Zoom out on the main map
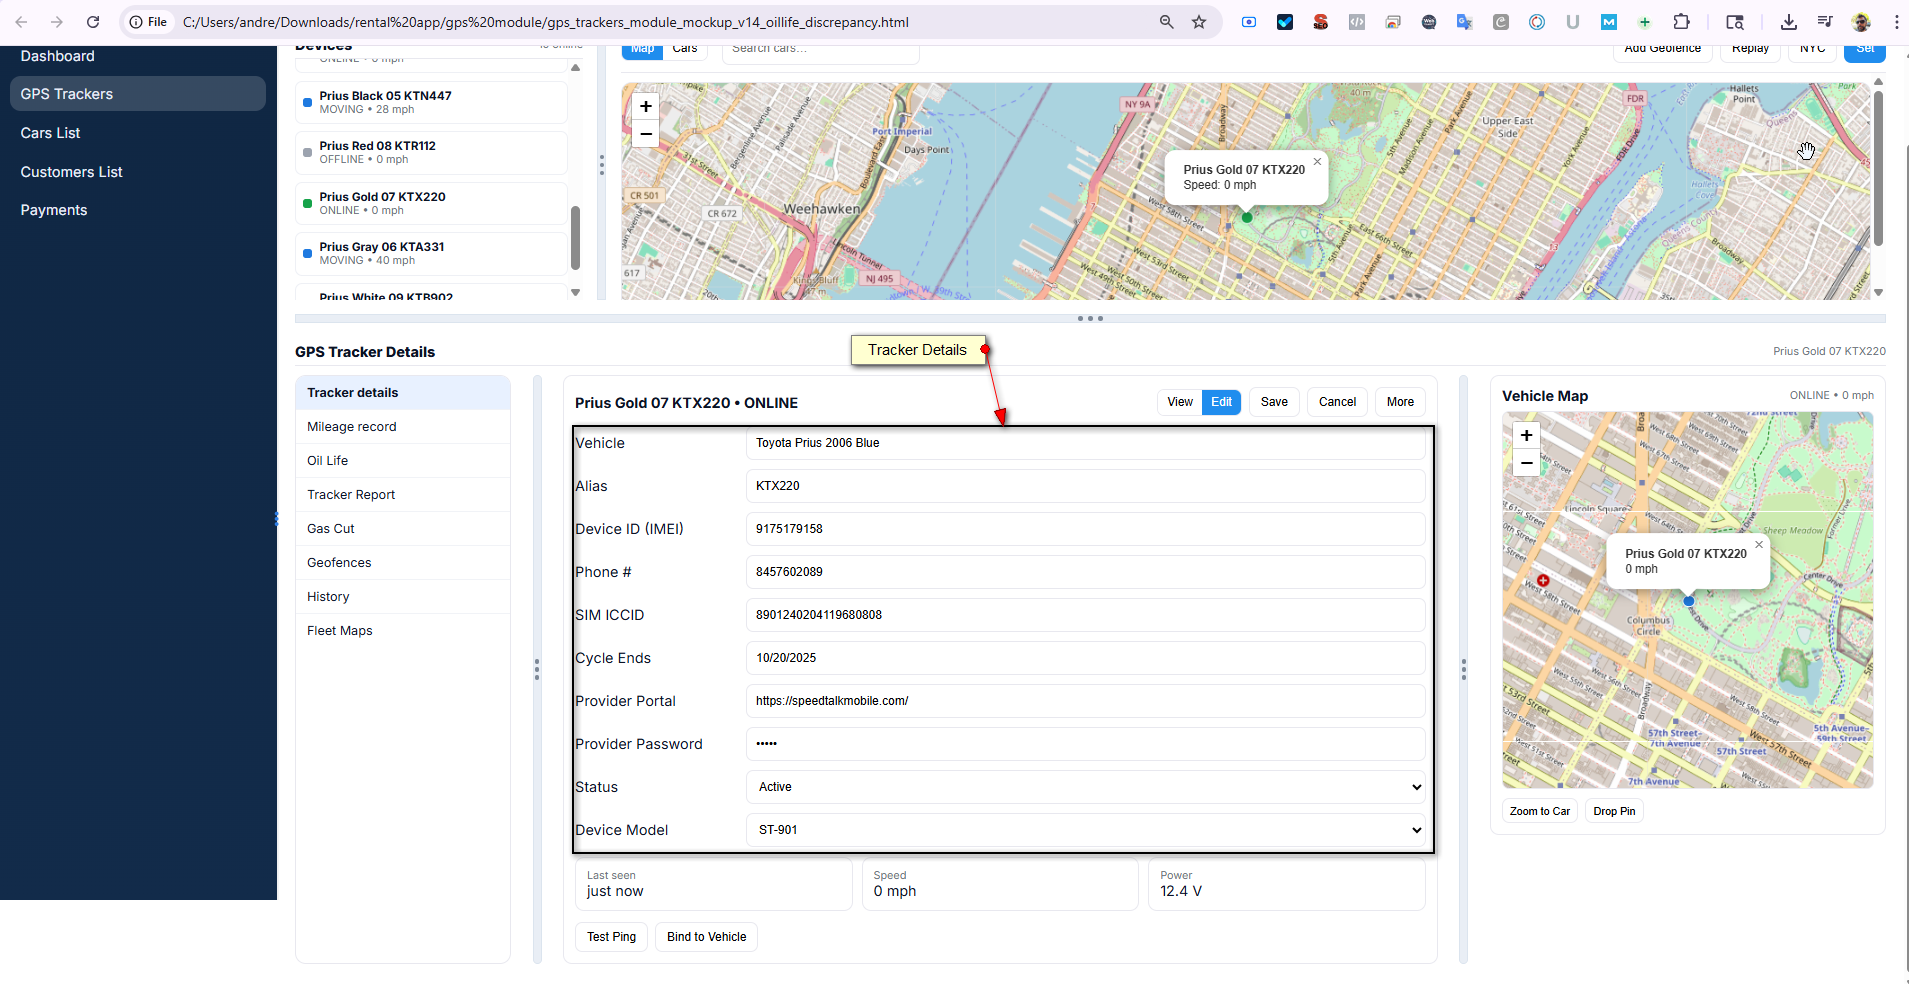The height and width of the screenshot is (984, 1909). pyautogui.click(x=645, y=134)
